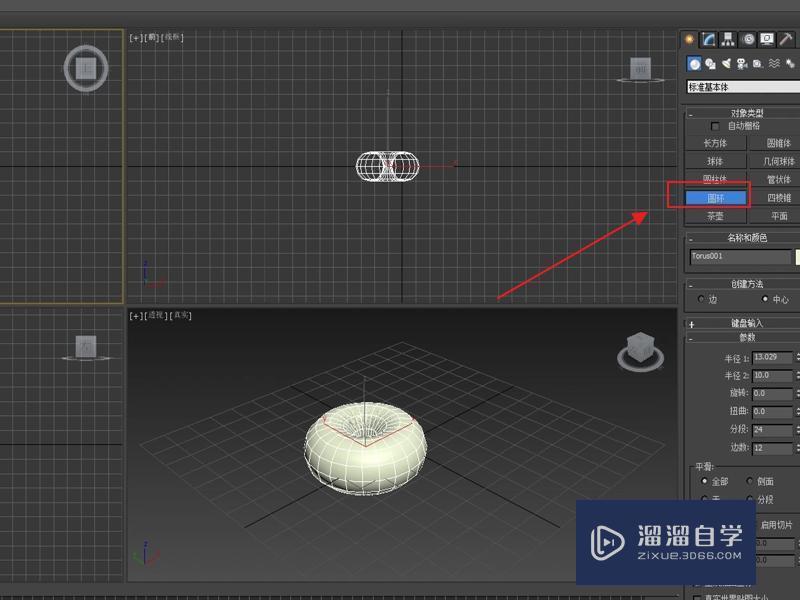
Task: Click the ViewCube in the bottom-left viewport
Action: coord(86,348)
